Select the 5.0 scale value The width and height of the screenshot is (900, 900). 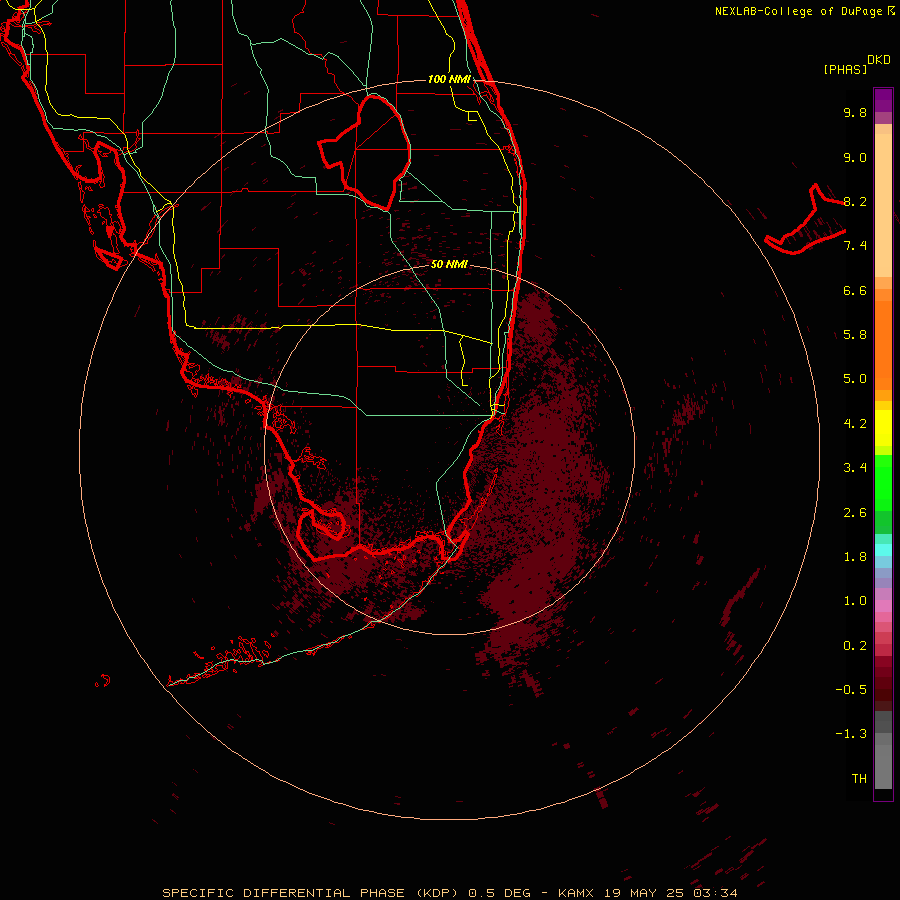(855, 379)
